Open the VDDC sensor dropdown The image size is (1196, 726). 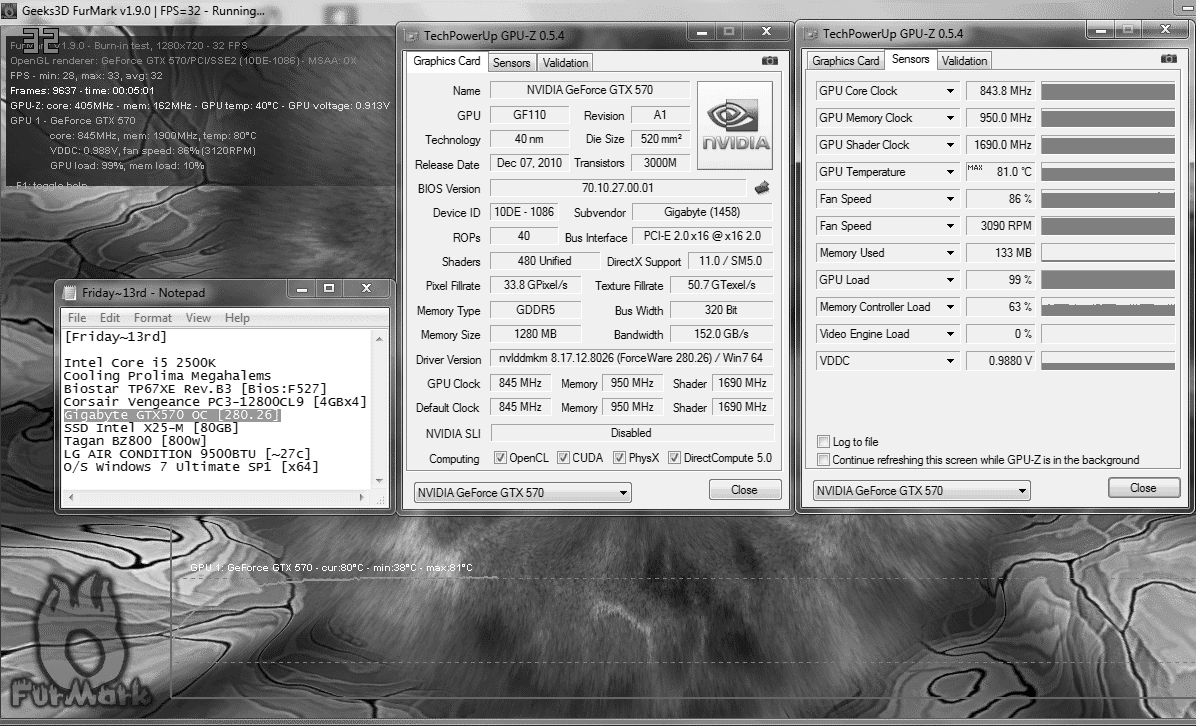point(950,361)
